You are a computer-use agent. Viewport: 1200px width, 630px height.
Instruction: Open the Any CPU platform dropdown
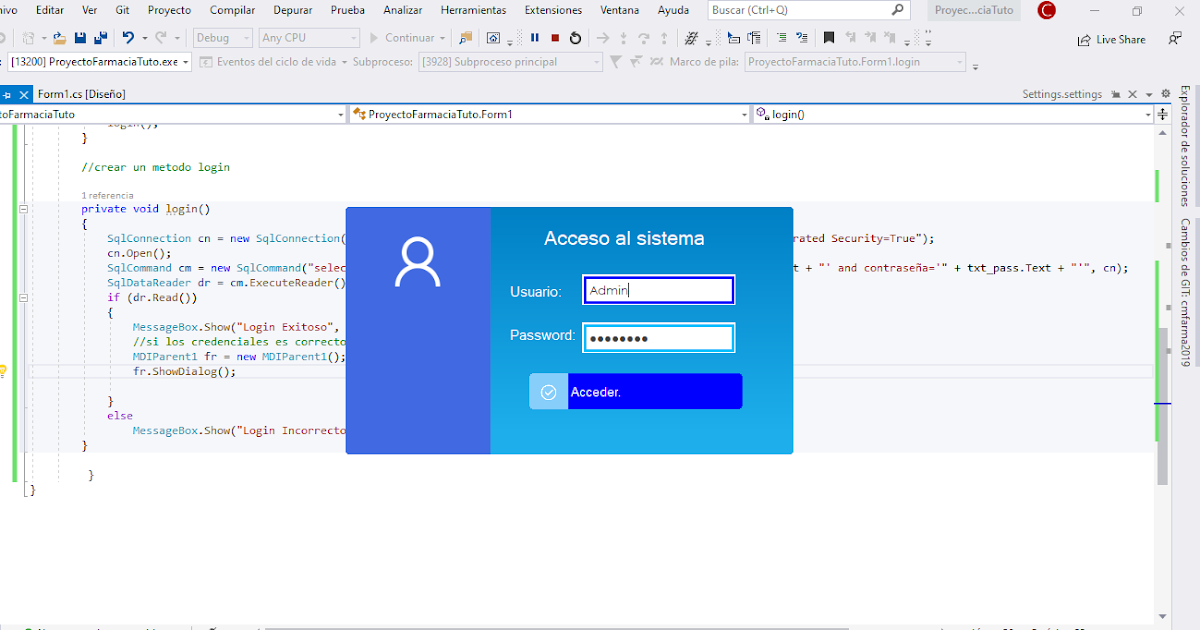(x=308, y=37)
